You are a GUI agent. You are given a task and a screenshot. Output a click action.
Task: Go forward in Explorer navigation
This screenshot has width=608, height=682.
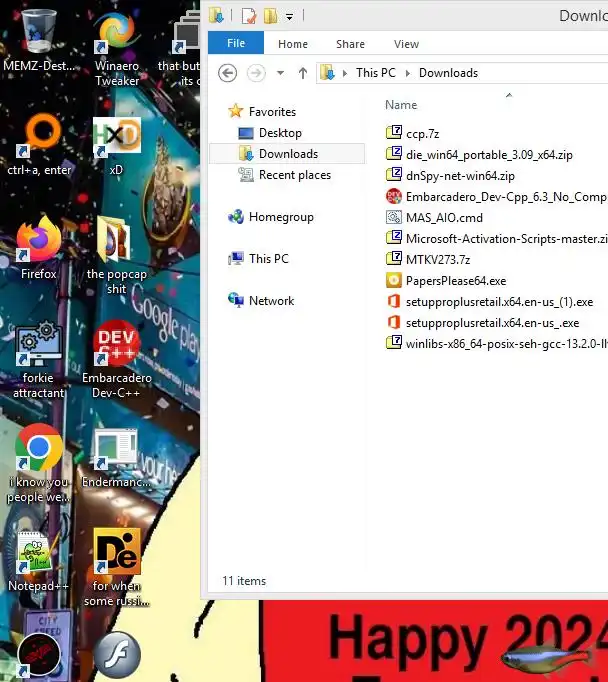pos(256,73)
